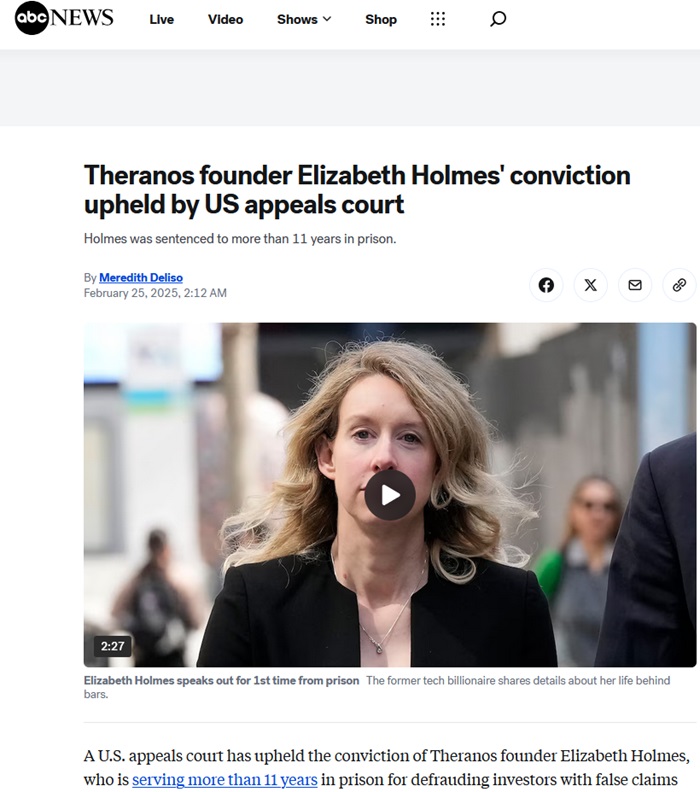Image resolution: width=700 pixels, height=792 pixels.
Task: Share article on Facebook
Action: tap(546, 285)
